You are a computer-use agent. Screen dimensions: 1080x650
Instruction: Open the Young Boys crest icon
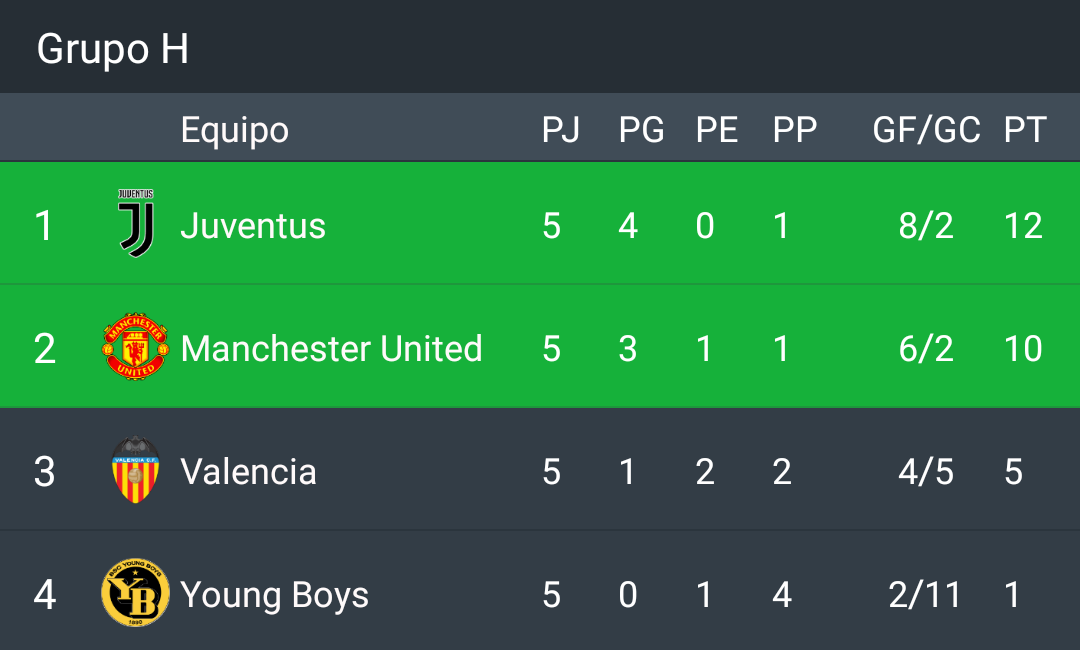tap(135, 593)
